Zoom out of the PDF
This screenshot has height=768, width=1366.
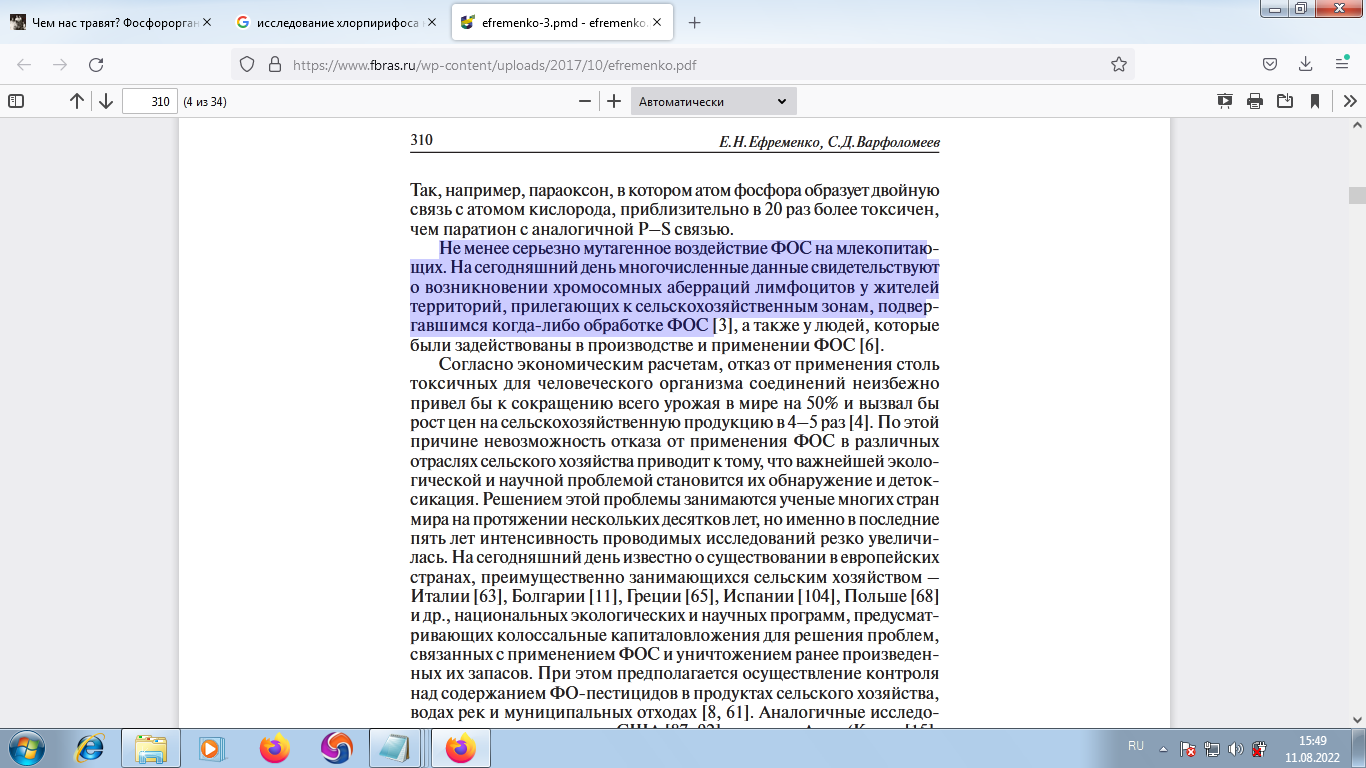585,101
